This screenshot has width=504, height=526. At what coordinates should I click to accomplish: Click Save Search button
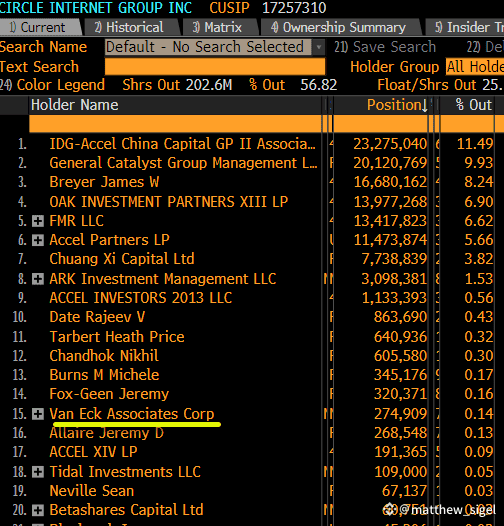coord(385,47)
